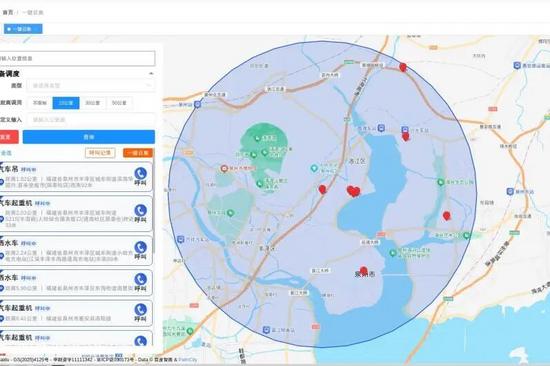Viewport: 550px width, 366px height.
Task: Click the red reset button
Action: pyautogui.click(x=8, y=137)
